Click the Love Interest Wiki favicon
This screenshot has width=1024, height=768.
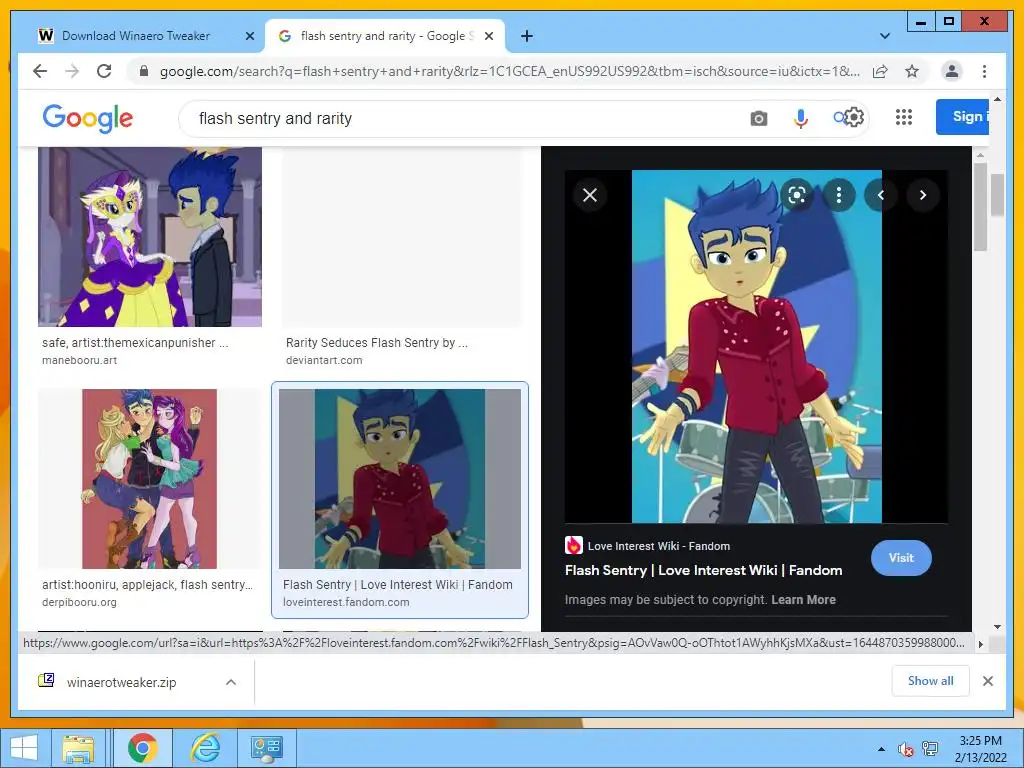(573, 545)
